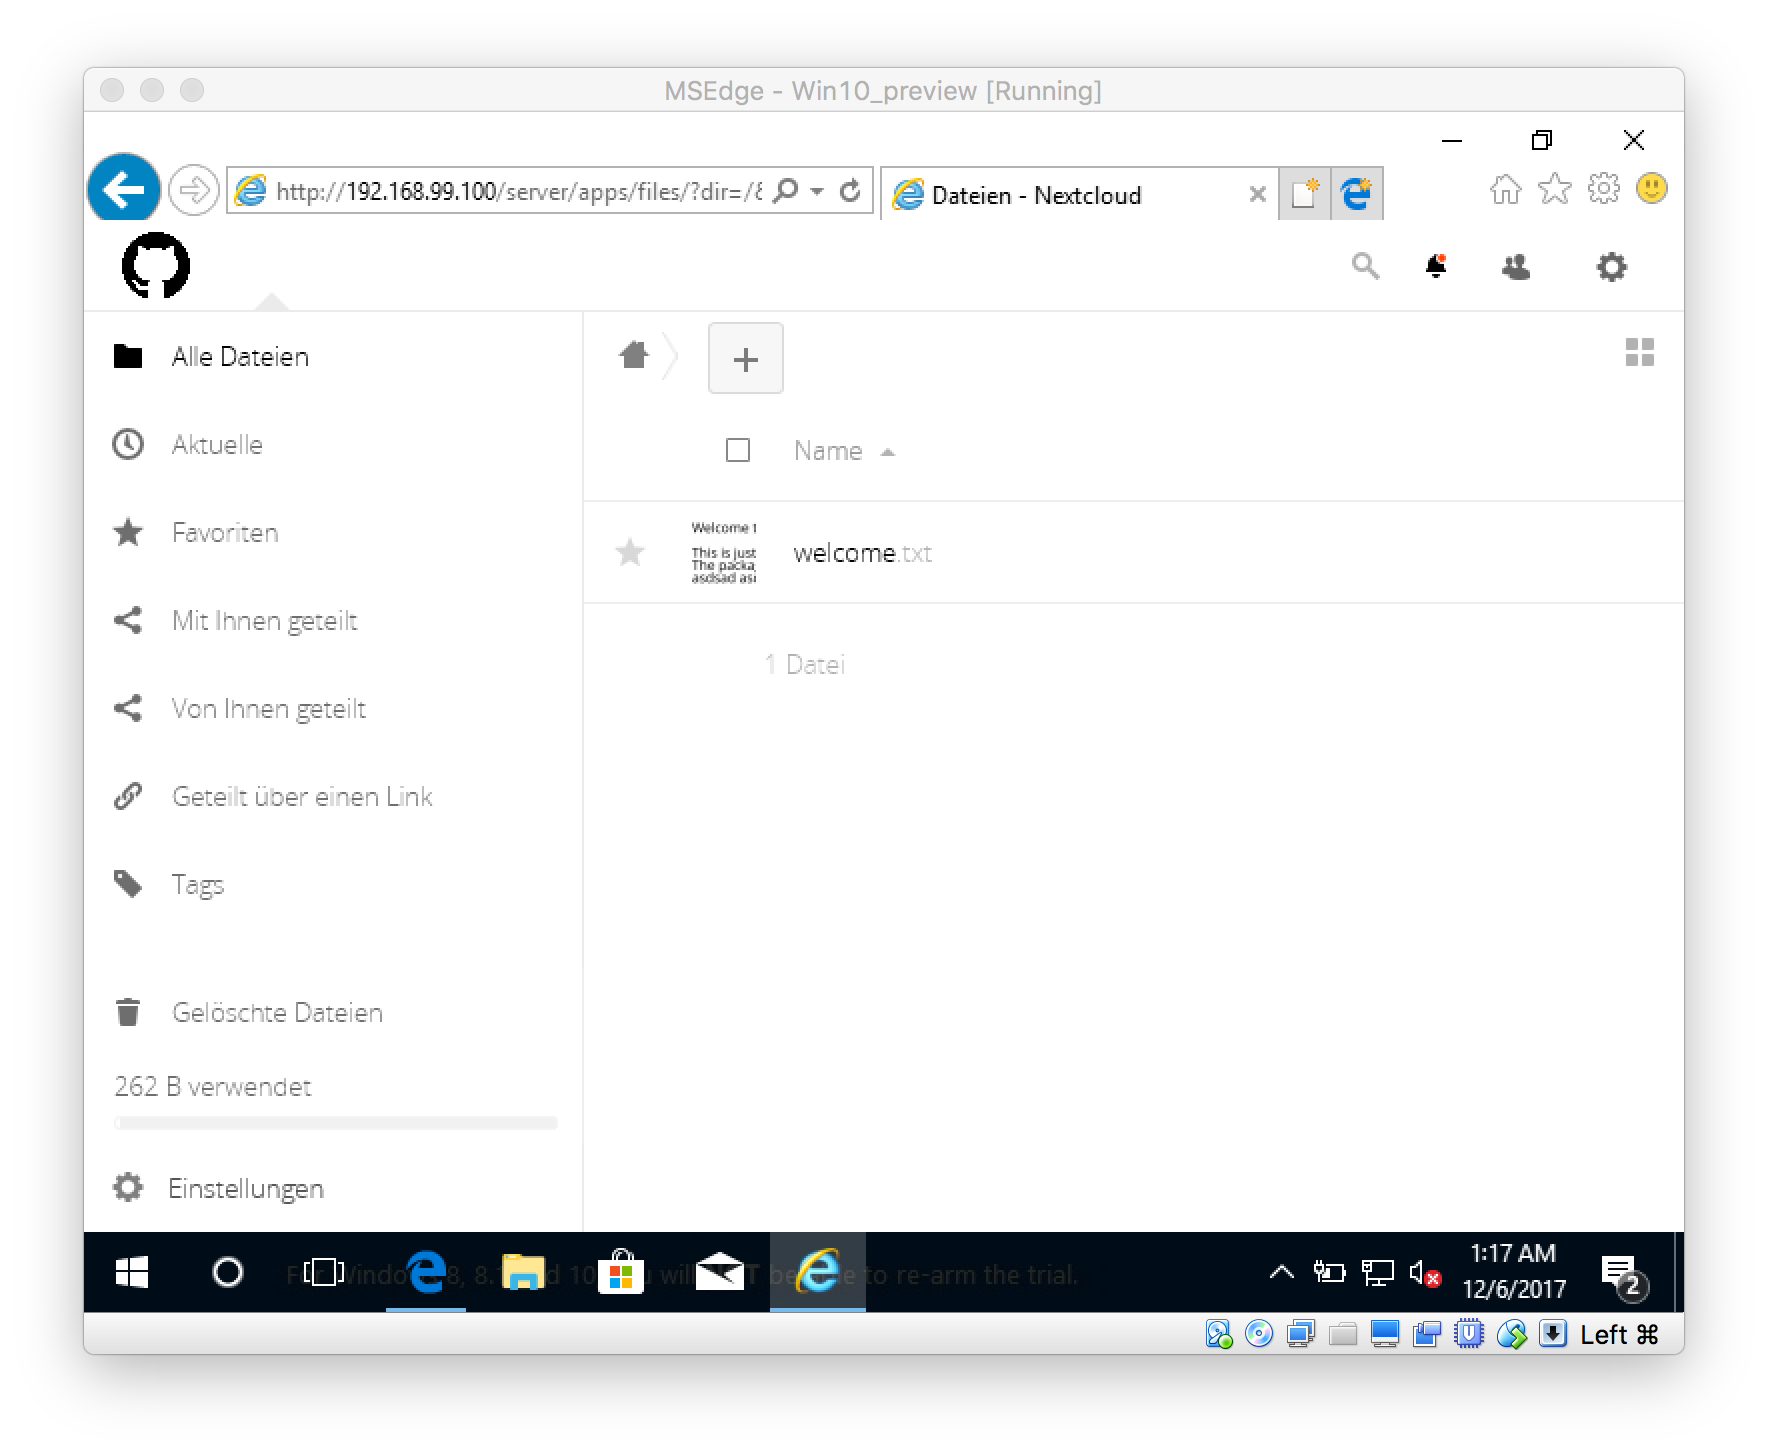
Task: Select the Dateien - Nextcloud tab
Action: click(1080, 194)
